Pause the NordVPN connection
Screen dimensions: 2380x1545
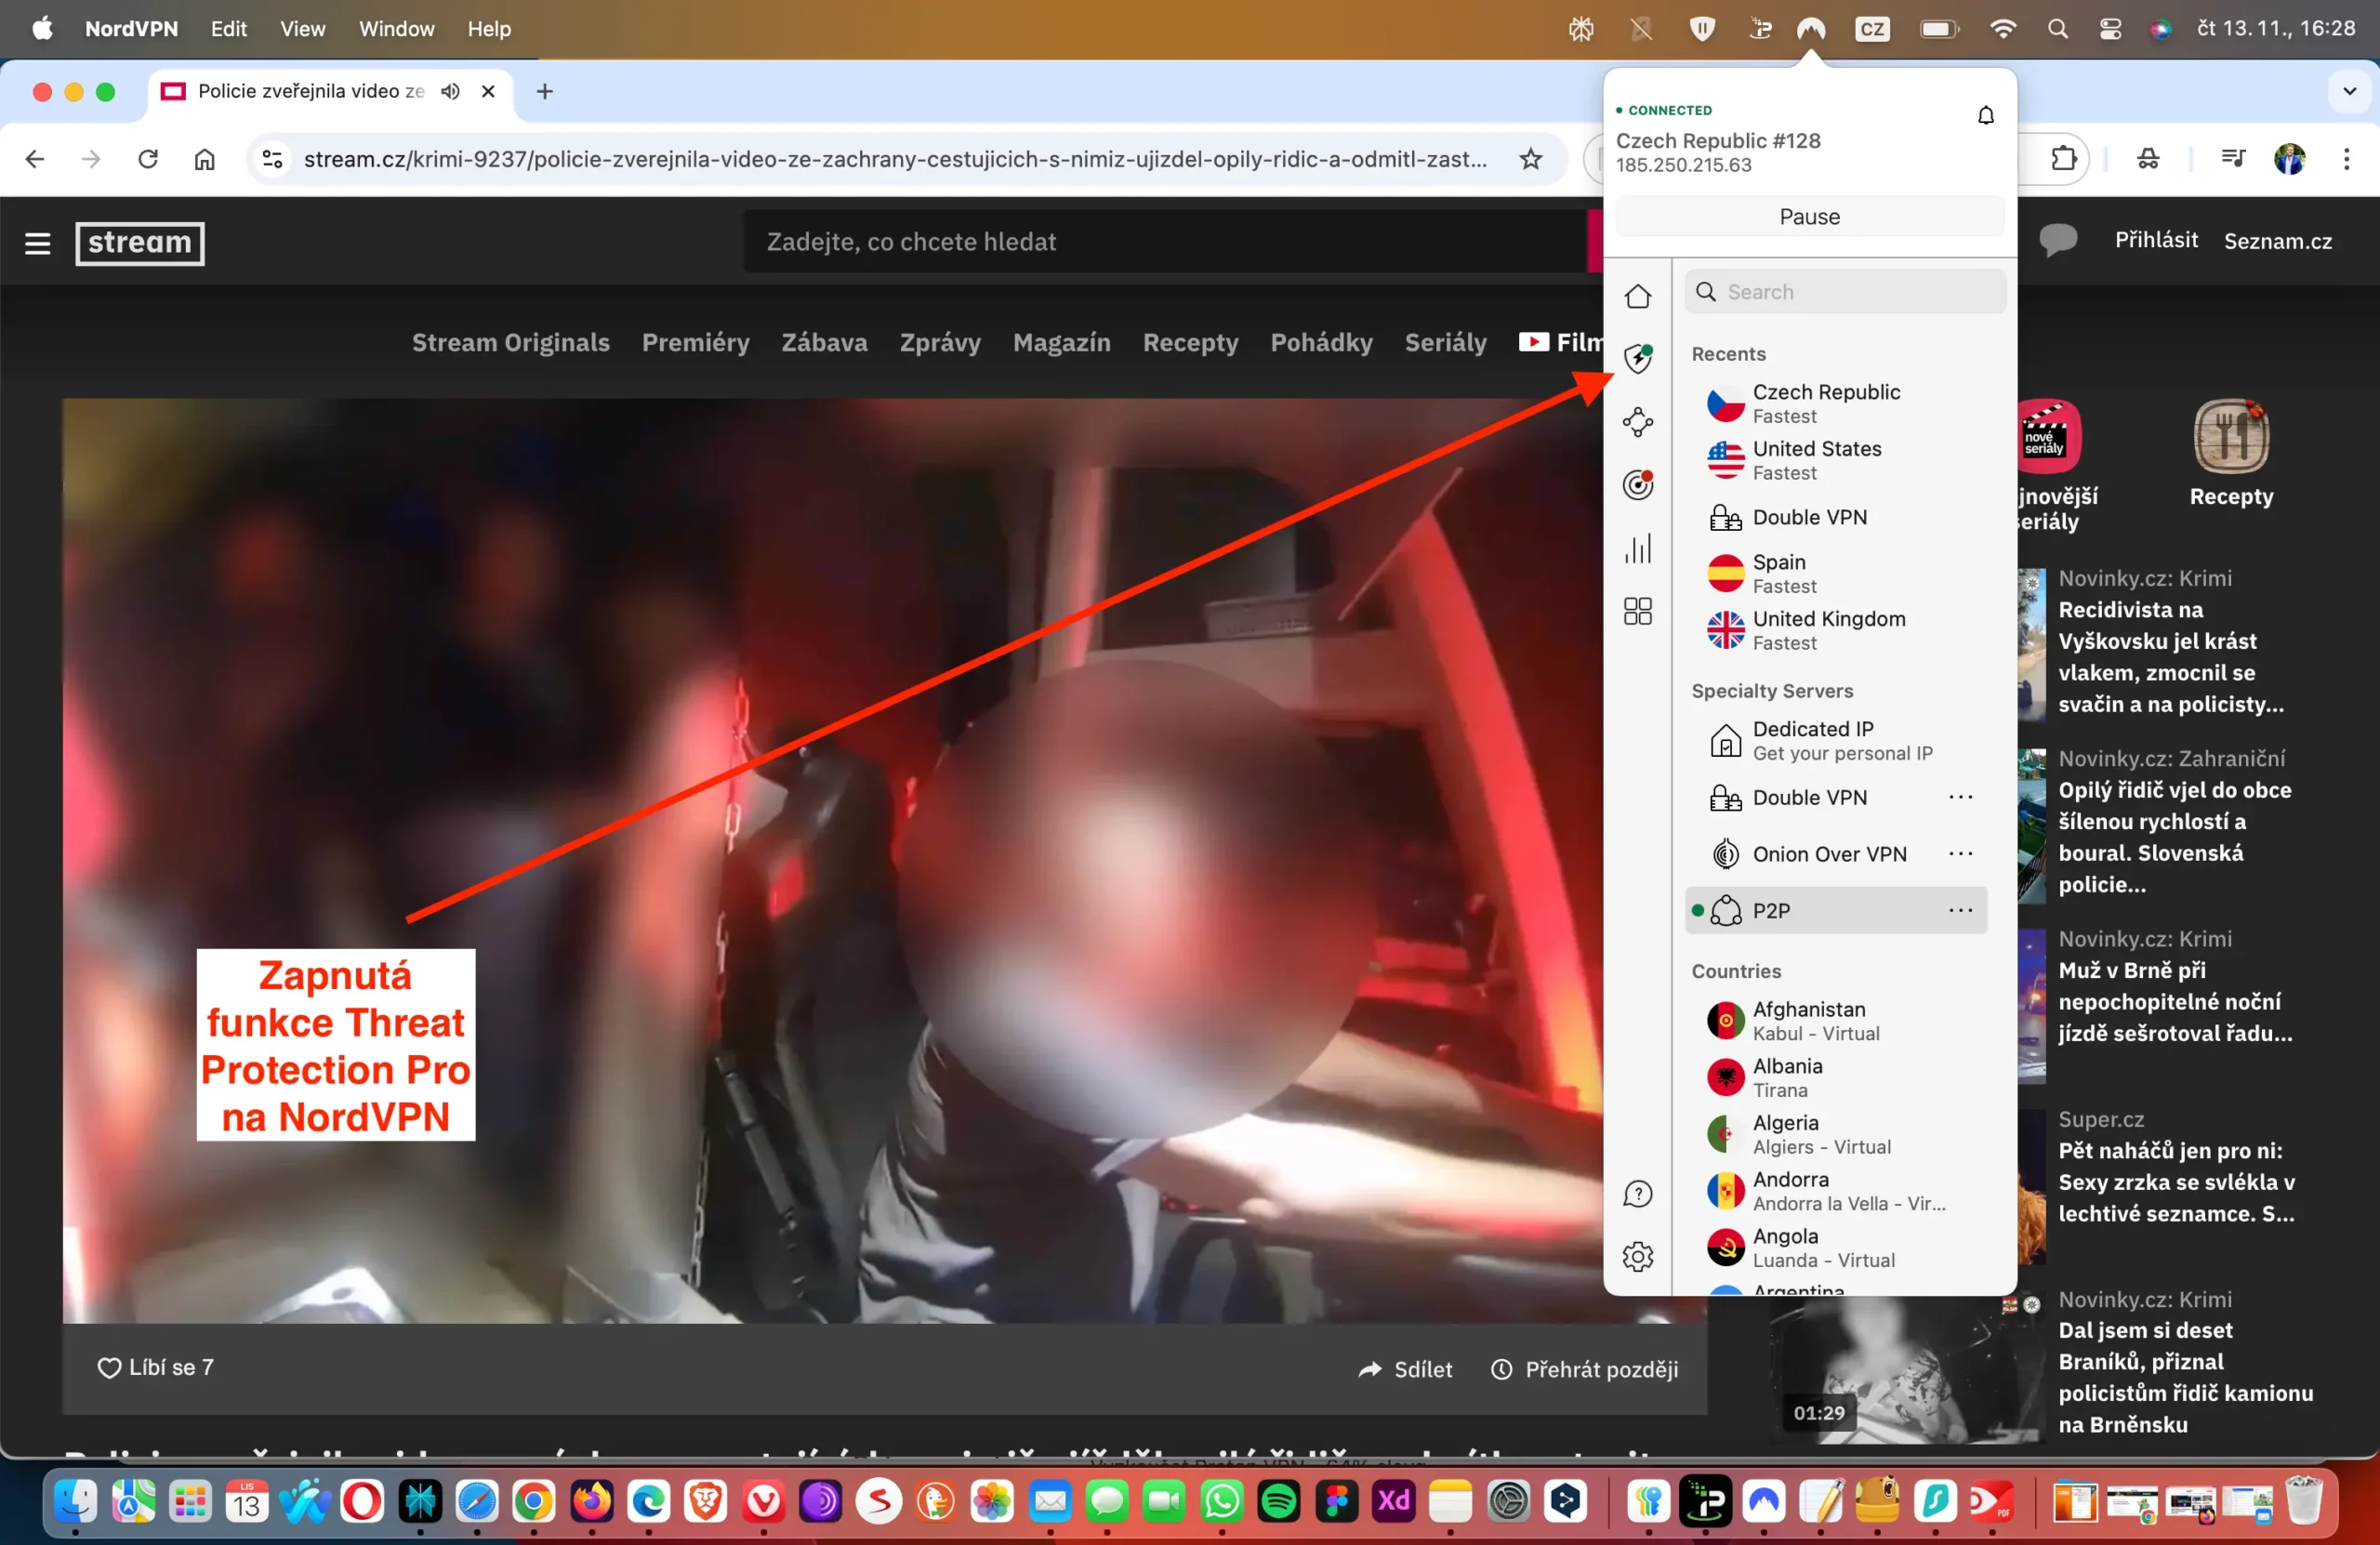tap(1809, 216)
